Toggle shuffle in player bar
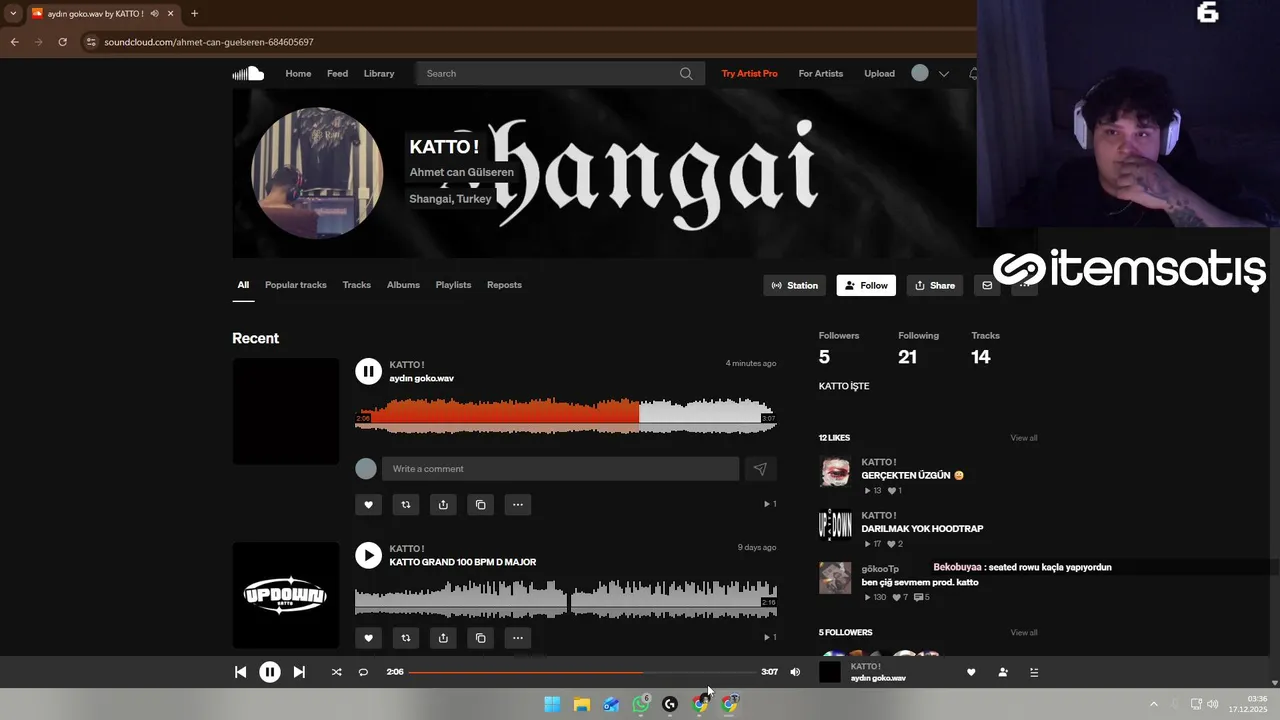1280x720 pixels. point(336,672)
